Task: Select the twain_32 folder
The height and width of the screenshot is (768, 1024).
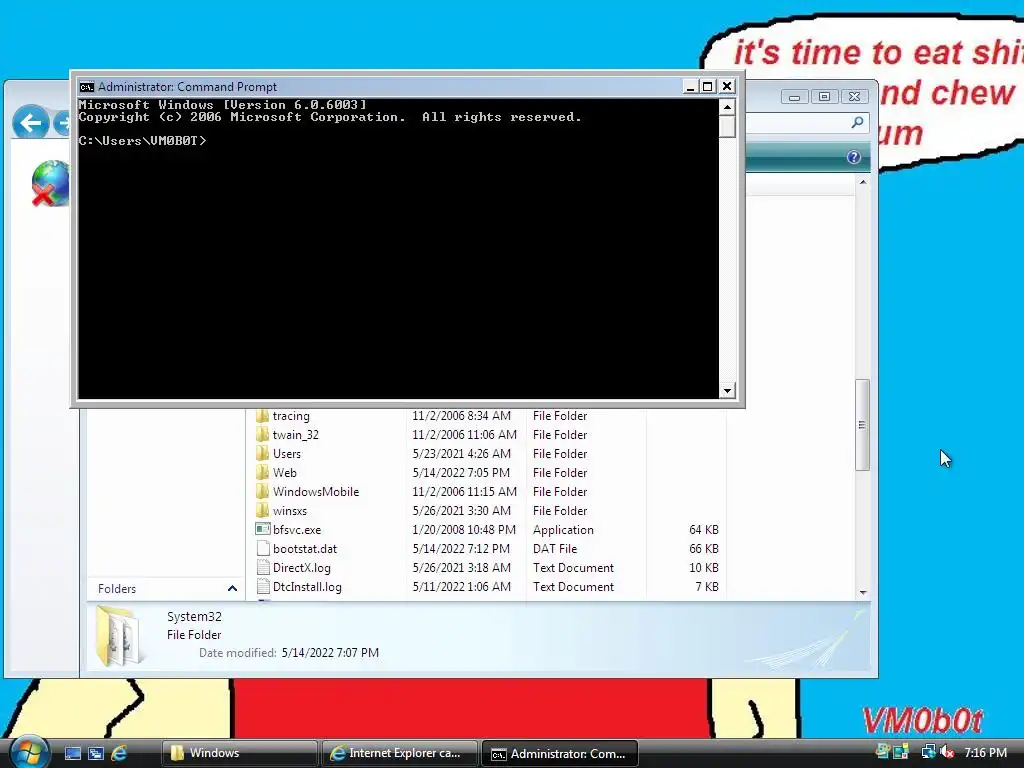Action: point(296,435)
